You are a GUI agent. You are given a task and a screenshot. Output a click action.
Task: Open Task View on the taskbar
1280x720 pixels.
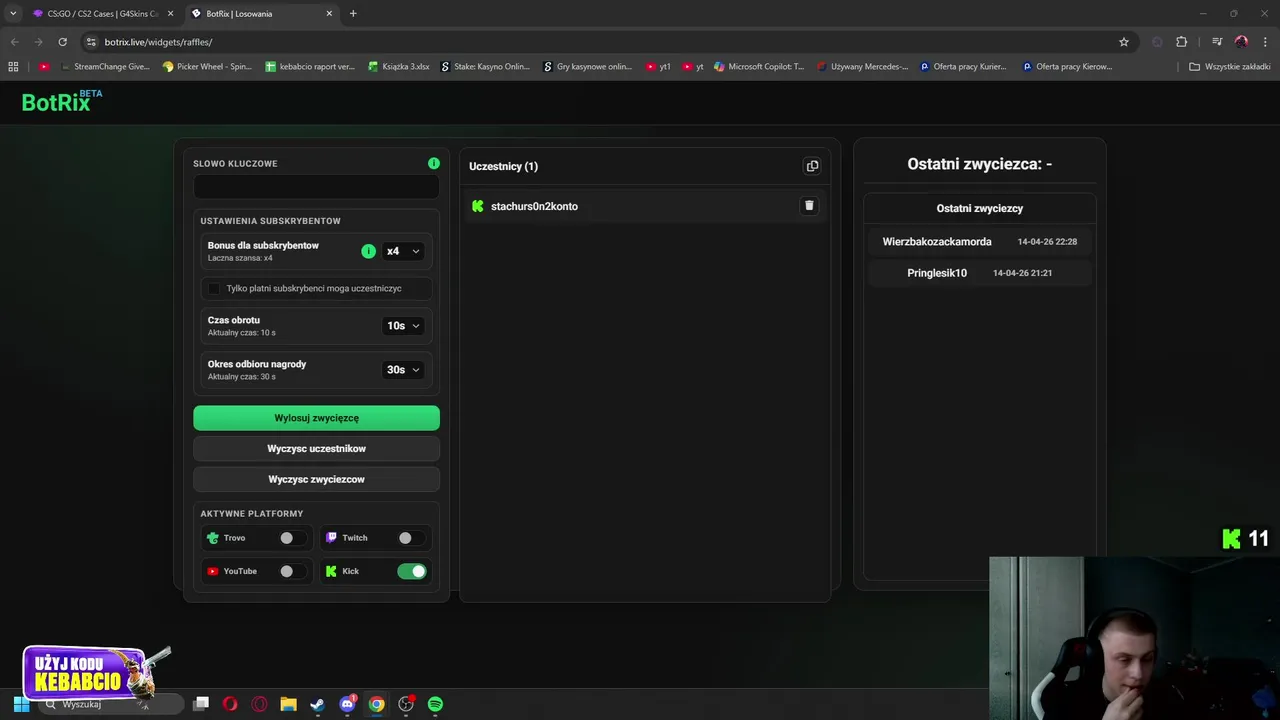pyautogui.click(x=201, y=704)
